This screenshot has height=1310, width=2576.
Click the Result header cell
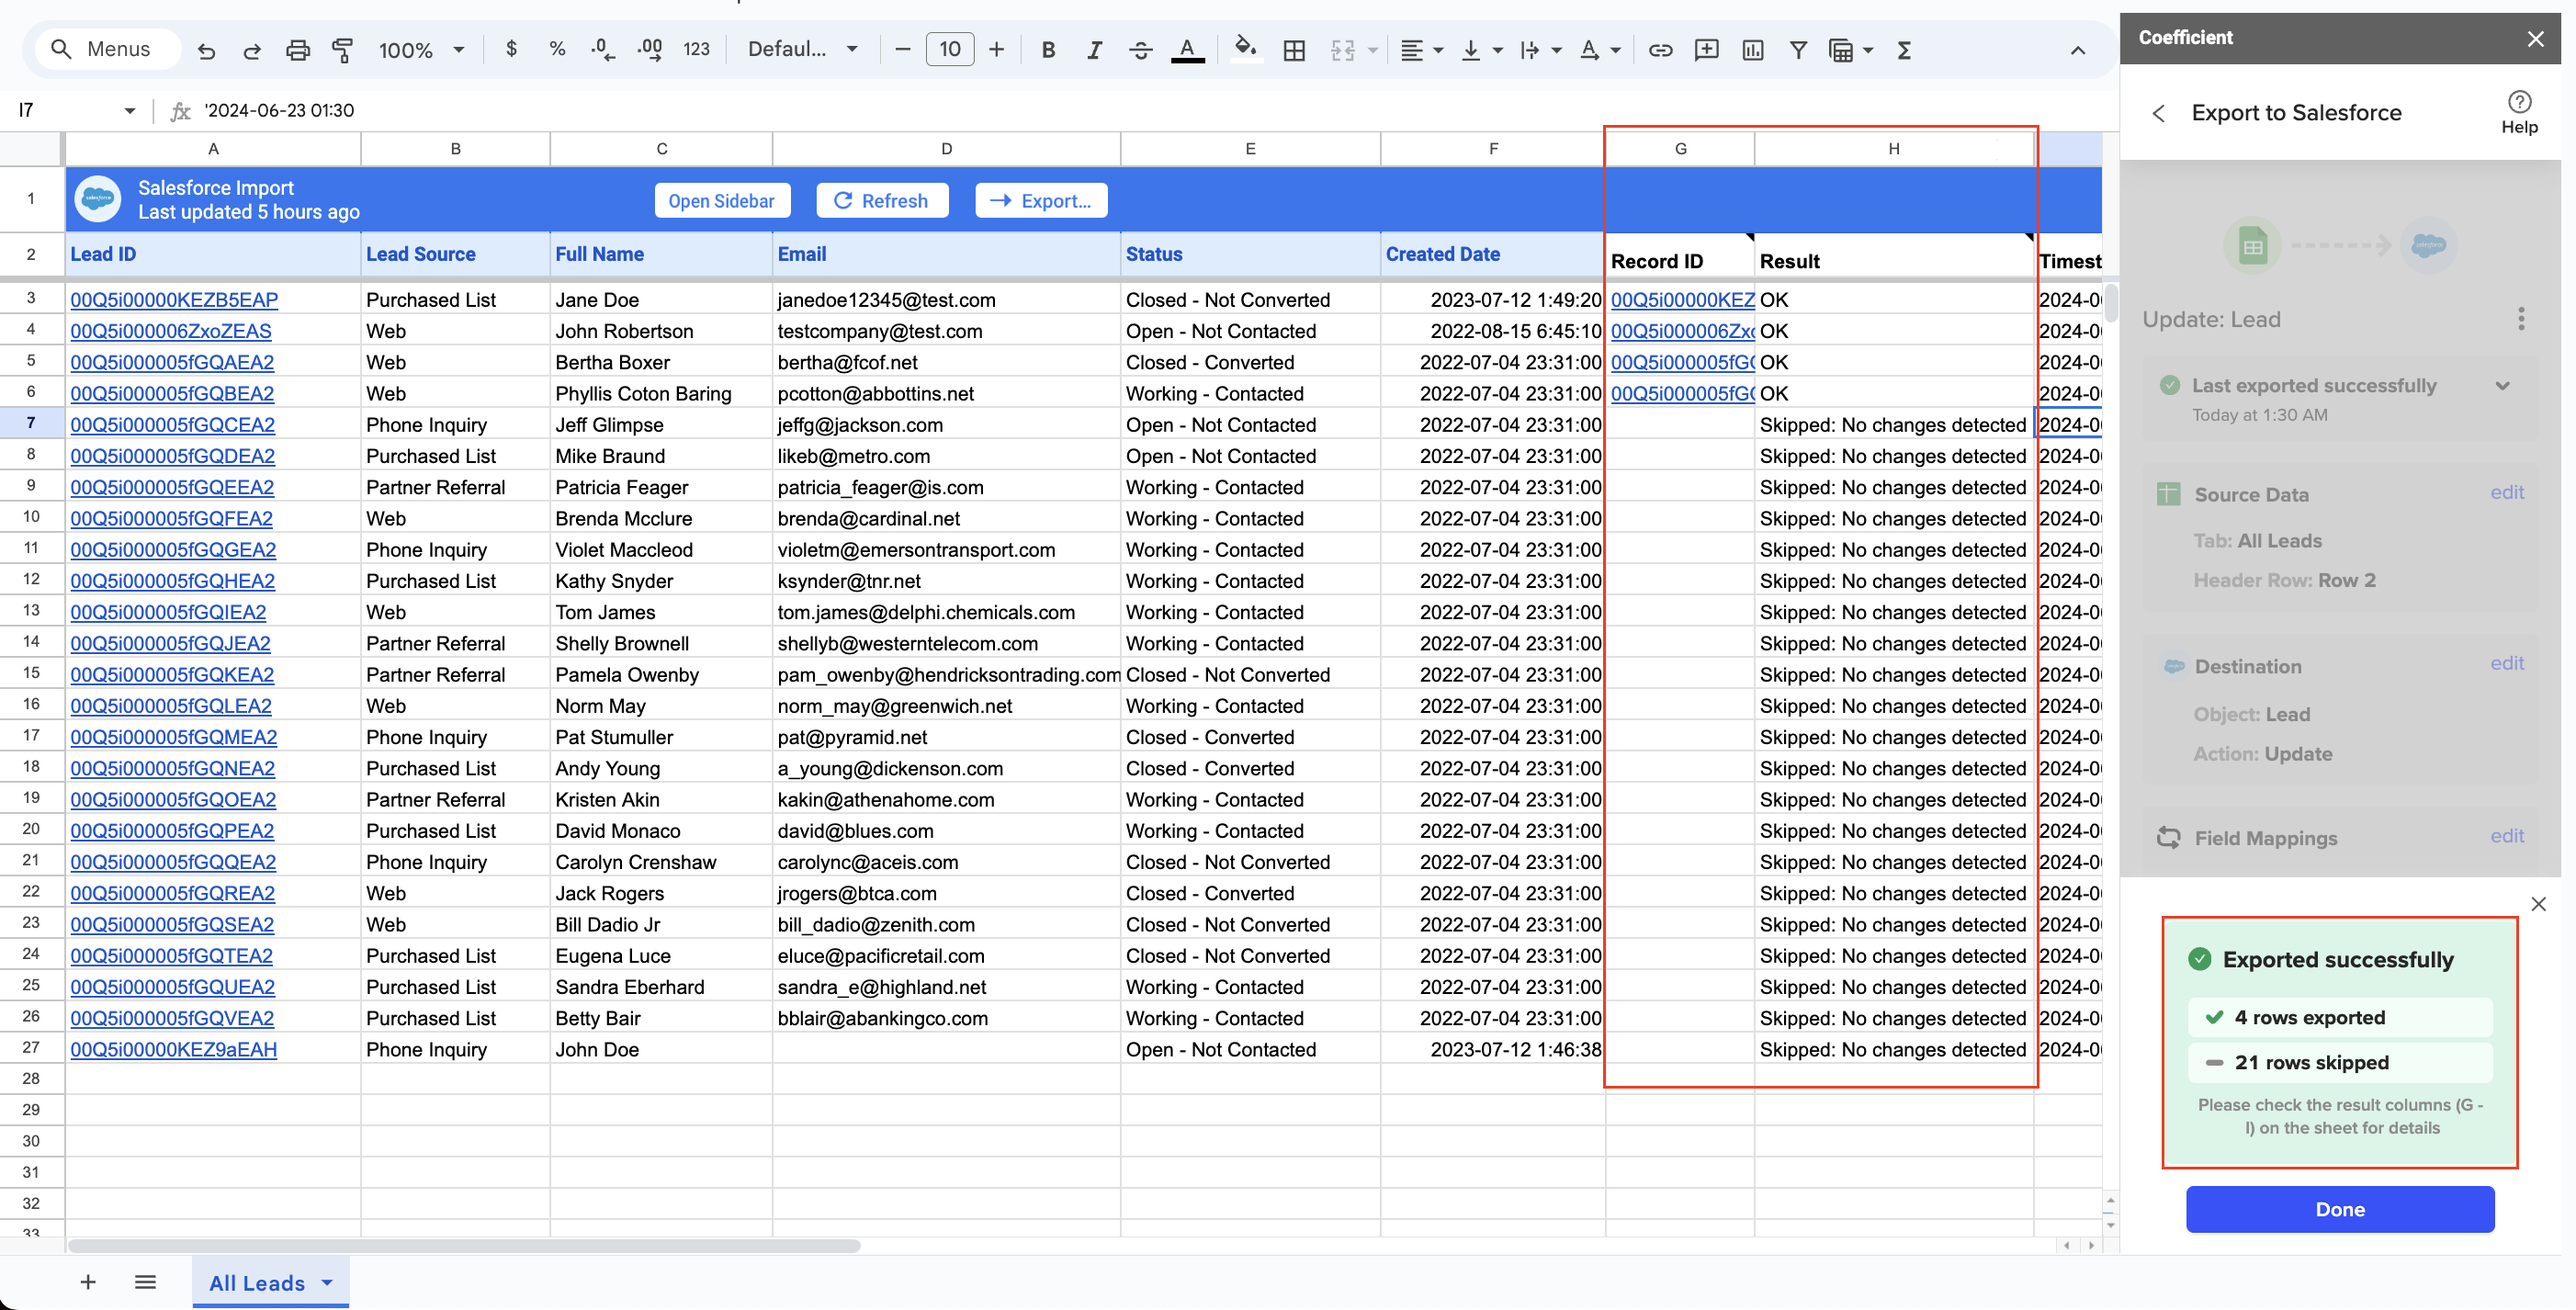pyautogui.click(x=1893, y=256)
